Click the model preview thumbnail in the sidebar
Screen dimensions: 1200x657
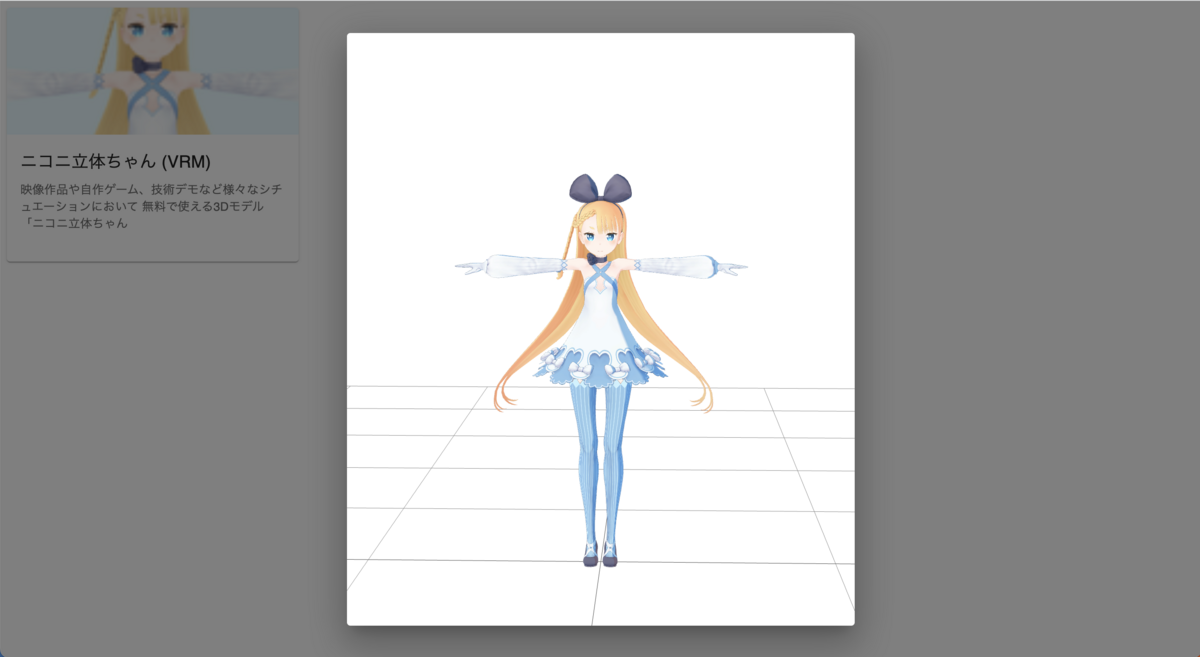coord(152,68)
